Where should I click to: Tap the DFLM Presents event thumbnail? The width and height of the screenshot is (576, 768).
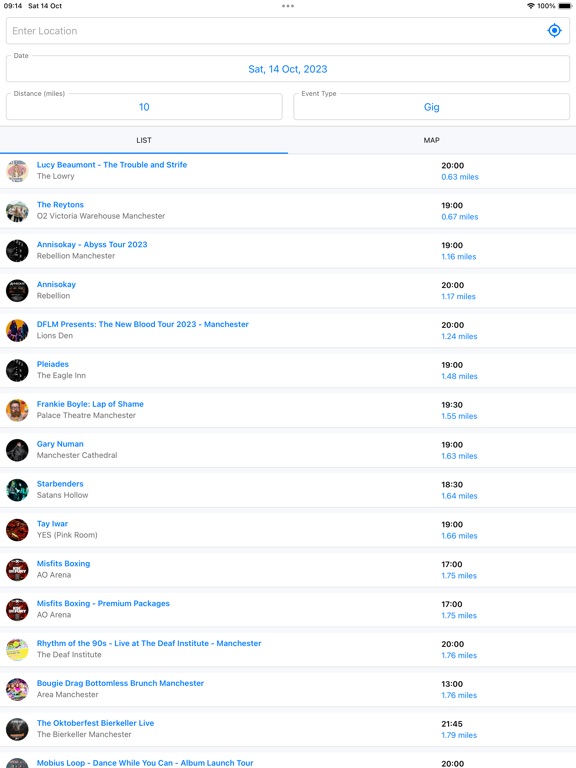17,331
